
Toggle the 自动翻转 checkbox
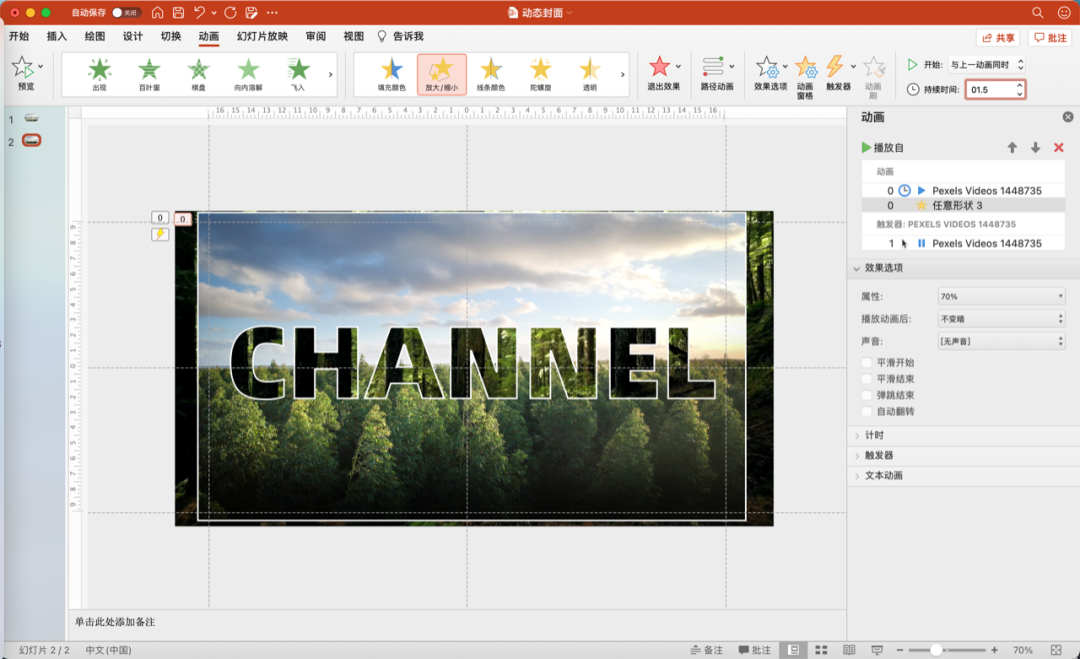[866, 412]
